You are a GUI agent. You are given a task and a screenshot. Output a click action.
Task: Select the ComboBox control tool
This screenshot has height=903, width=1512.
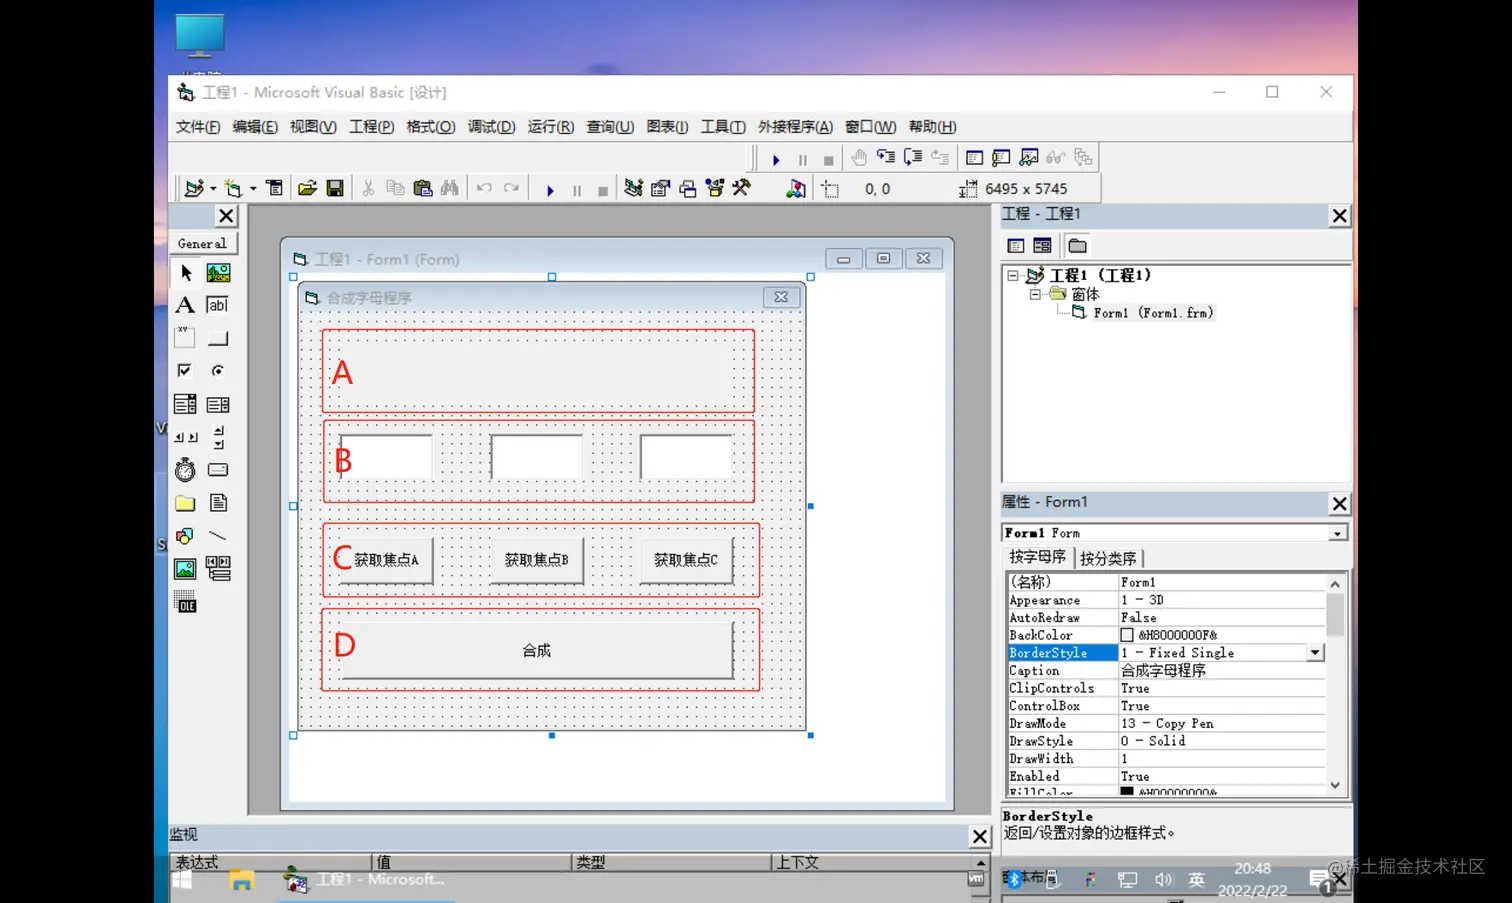[185, 404]
